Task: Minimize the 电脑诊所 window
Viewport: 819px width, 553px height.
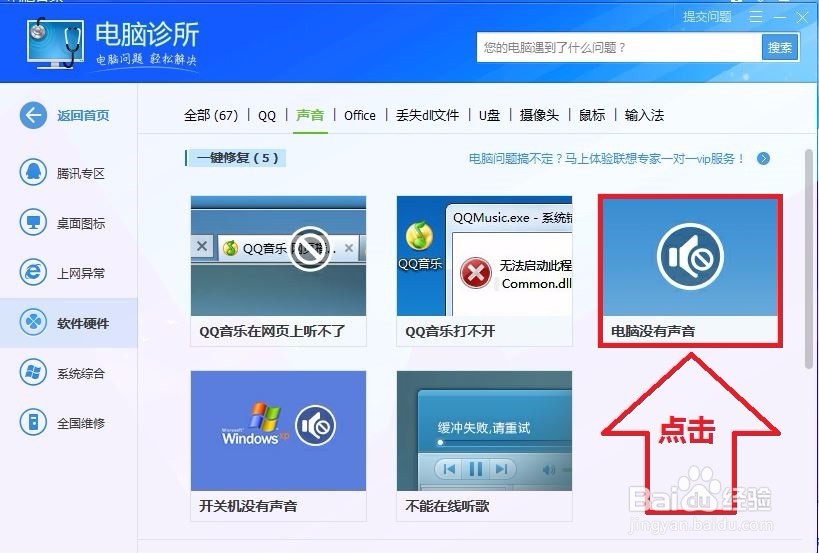Action: click(780, 17)
